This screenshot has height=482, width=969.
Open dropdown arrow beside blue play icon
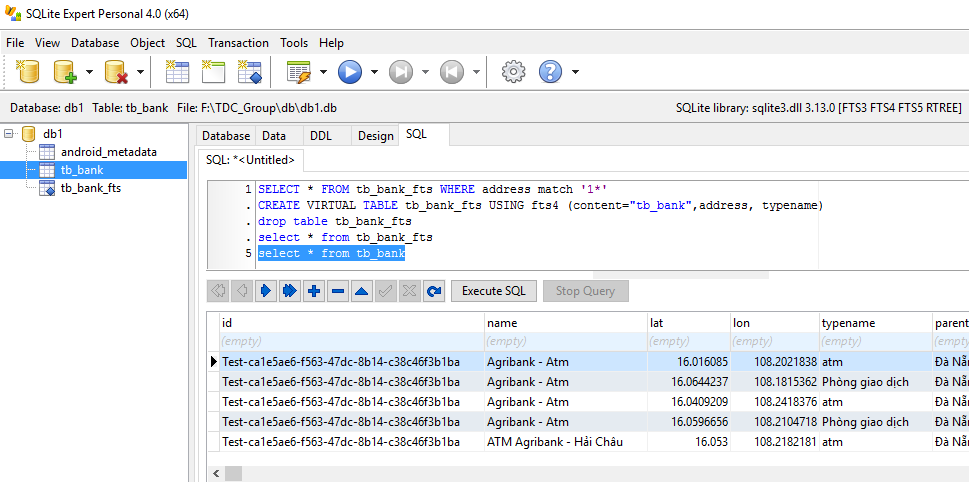coord(374,72)
